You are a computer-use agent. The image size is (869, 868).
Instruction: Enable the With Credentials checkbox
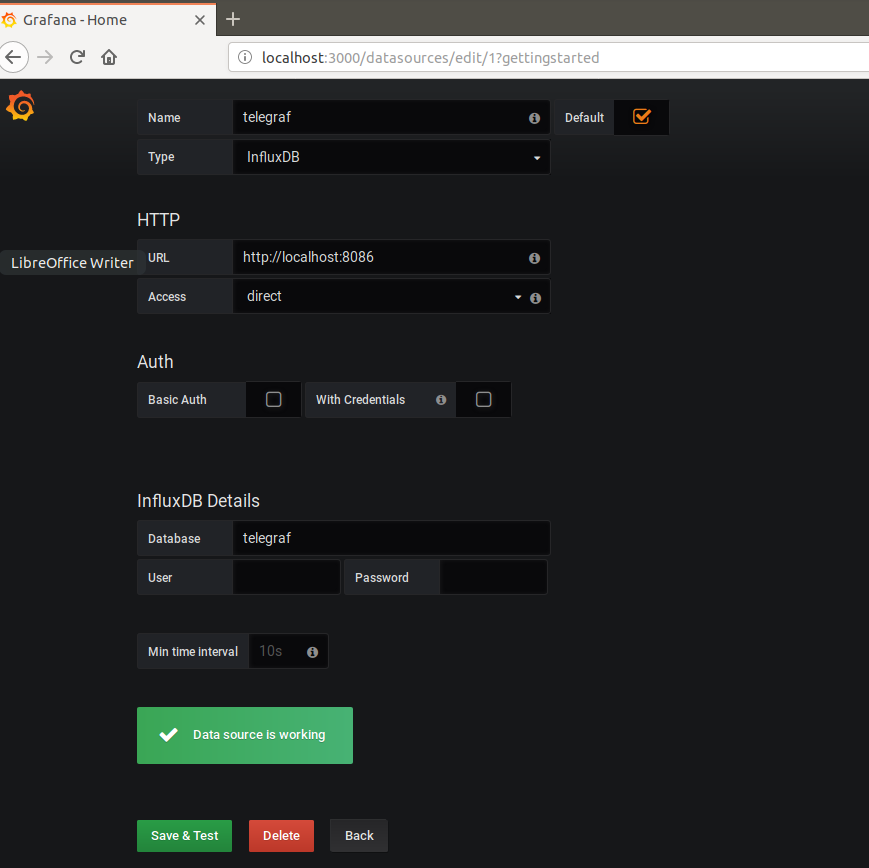483,400
